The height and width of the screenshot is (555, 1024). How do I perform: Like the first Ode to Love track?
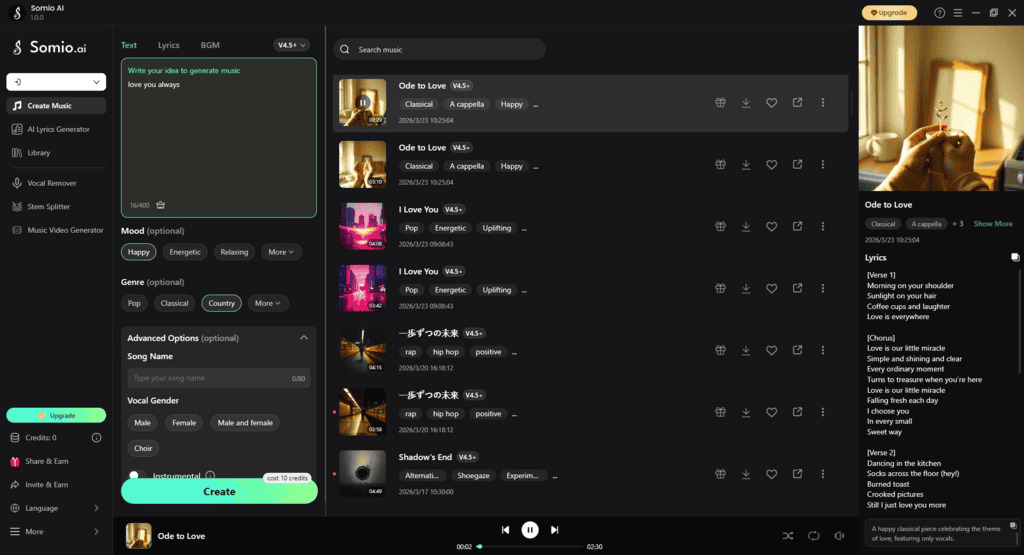click(771, 103)
